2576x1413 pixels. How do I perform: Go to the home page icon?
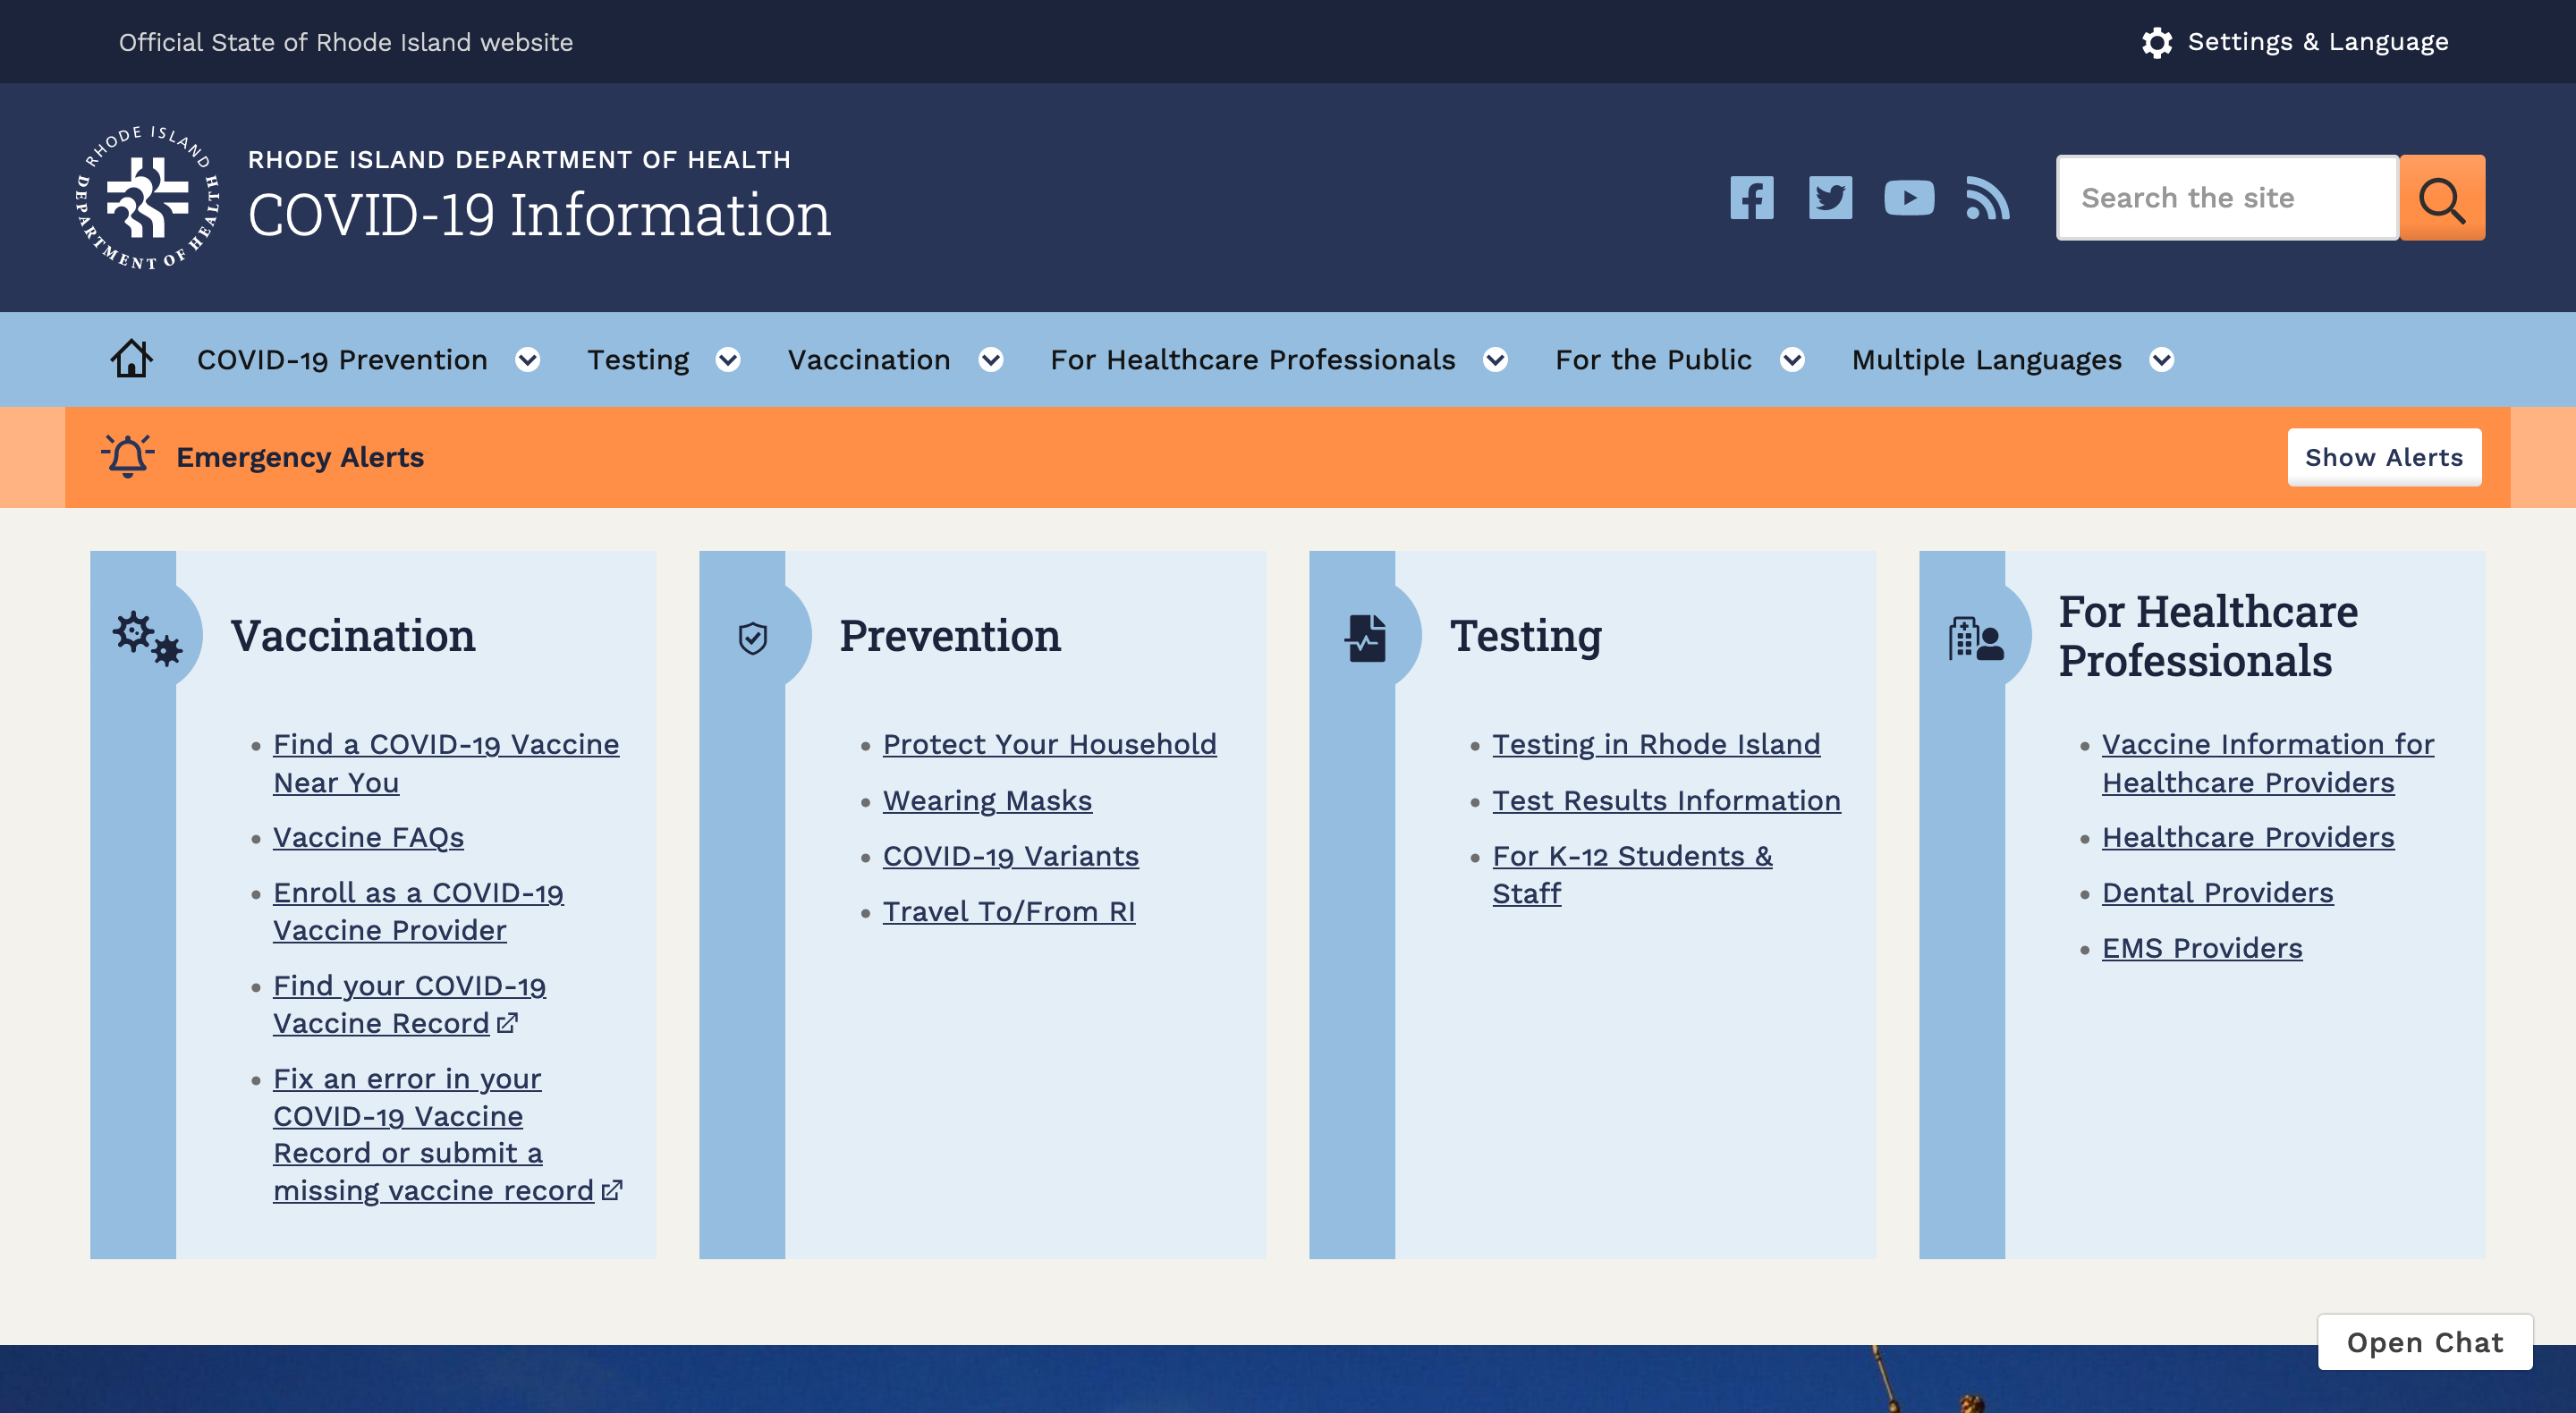click(131, 359)
